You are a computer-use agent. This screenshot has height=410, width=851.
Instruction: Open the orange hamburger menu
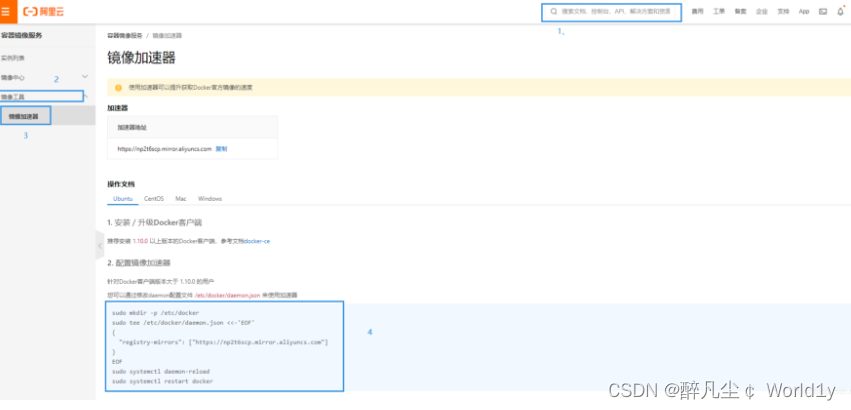tap(7, 11)
